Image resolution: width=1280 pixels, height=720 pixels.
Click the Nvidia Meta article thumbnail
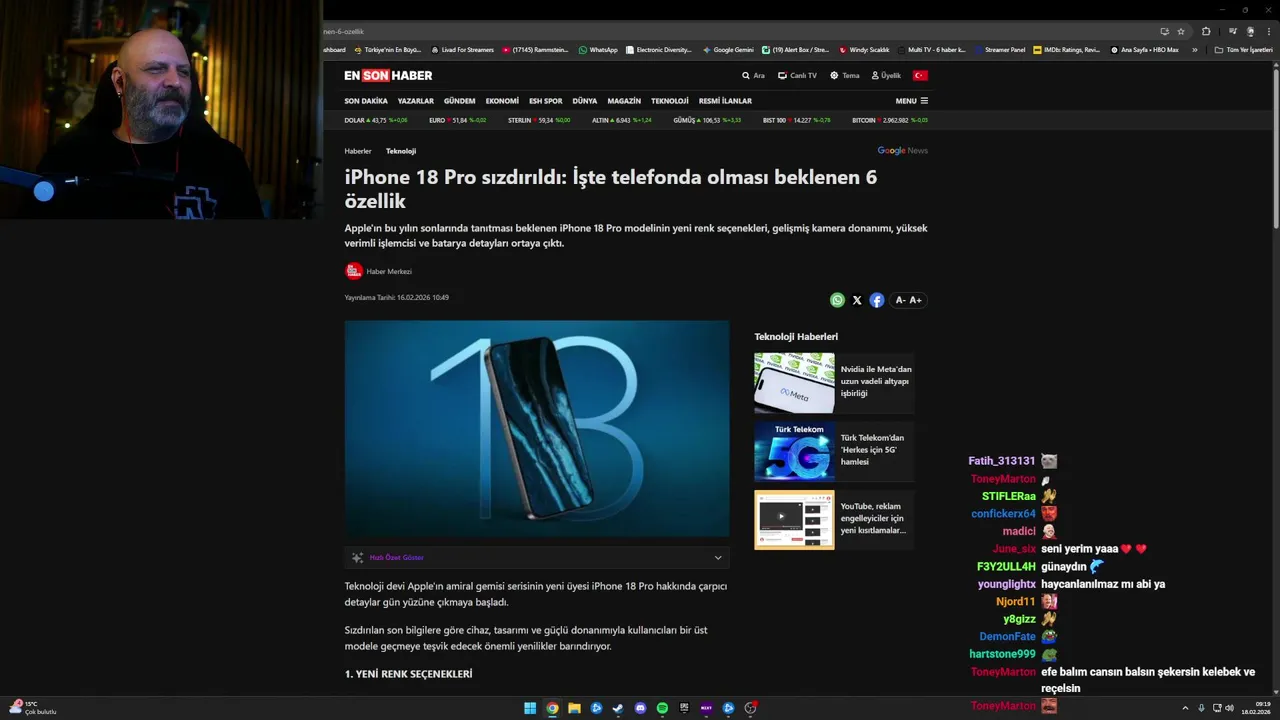coord(794,382)
